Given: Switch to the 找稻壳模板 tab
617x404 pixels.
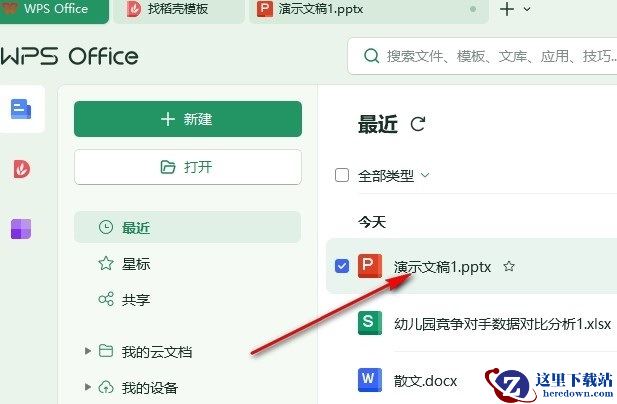Looking at the screenshot, I should 179,10.
